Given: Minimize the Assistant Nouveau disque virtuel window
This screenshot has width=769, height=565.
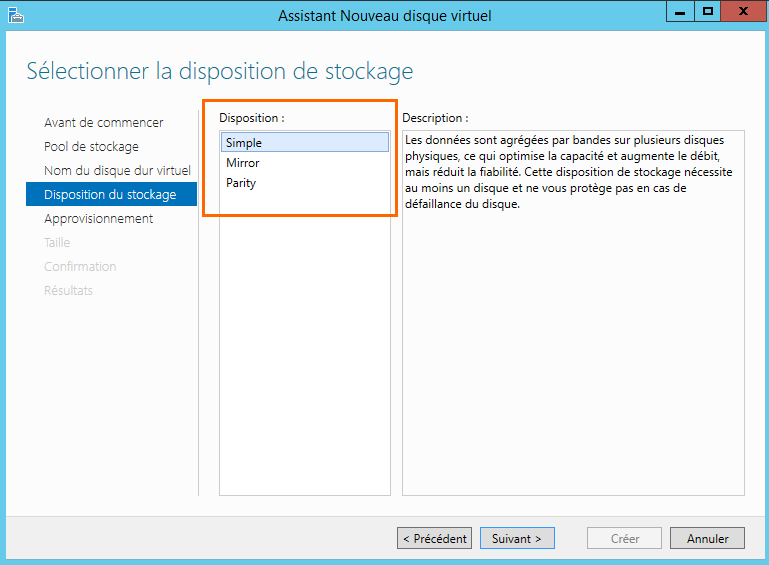Looking at the screenshot, I should [x=682, y=12].
